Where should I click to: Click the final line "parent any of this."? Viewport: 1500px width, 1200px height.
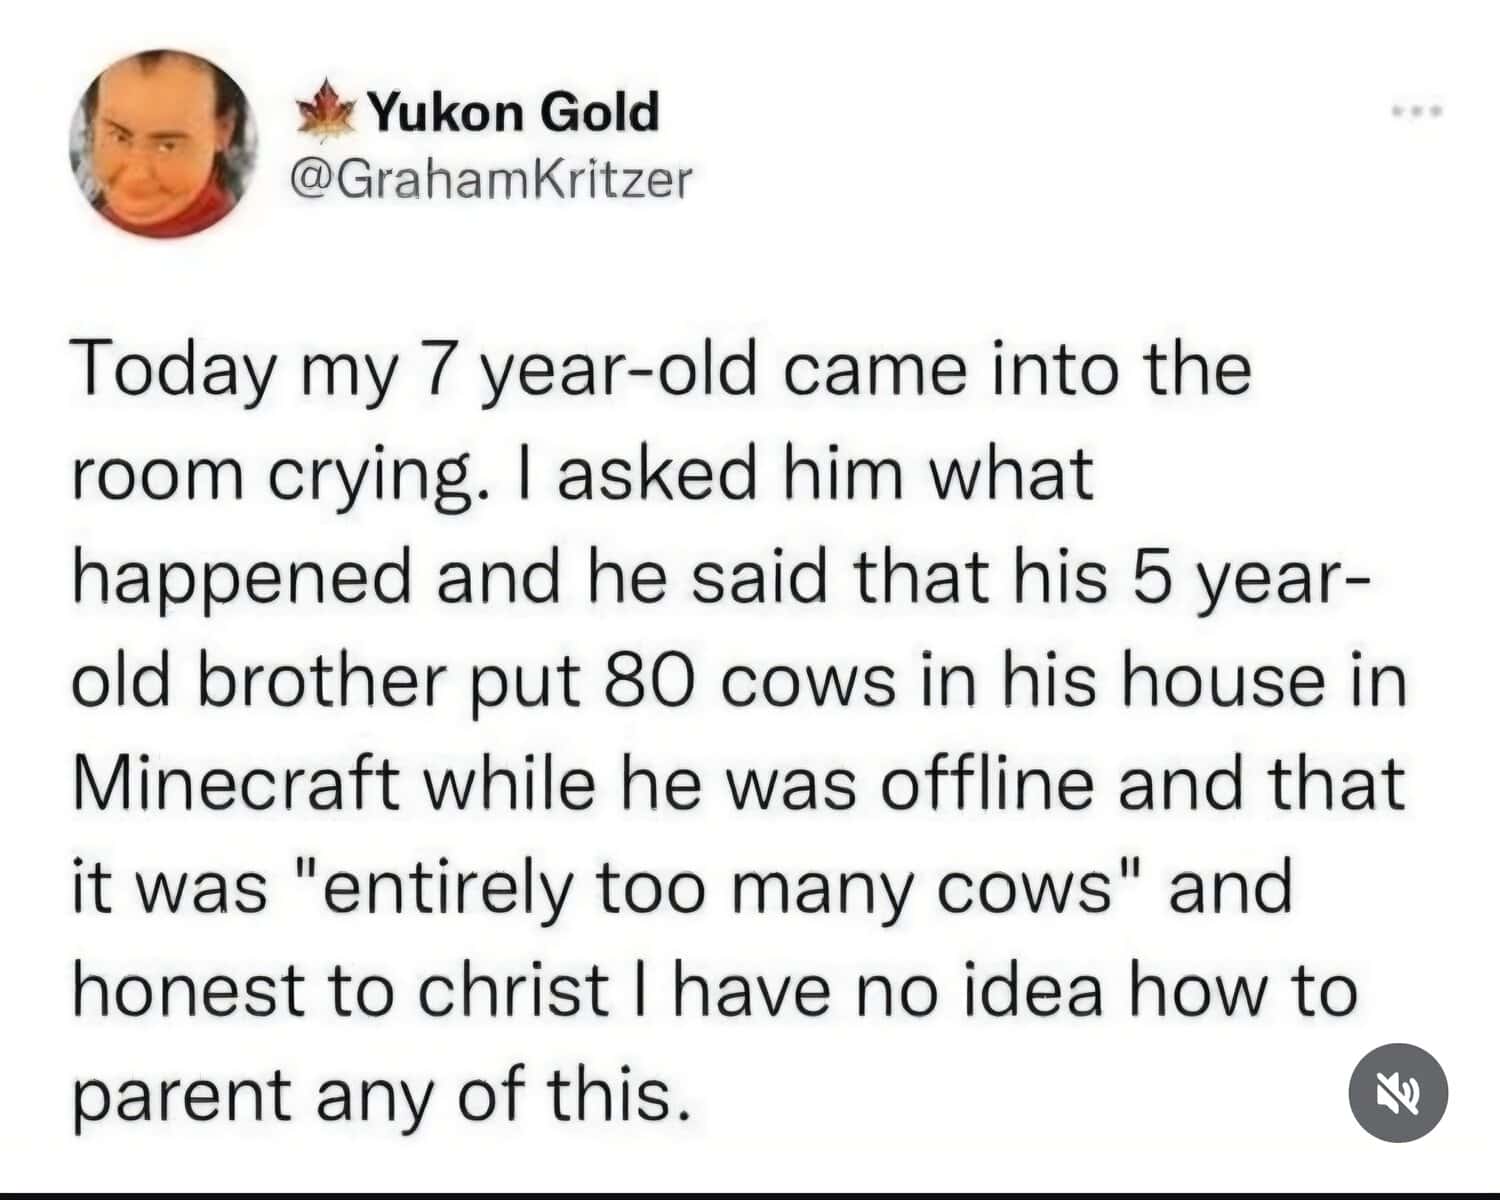click(x=380, y=1094)
